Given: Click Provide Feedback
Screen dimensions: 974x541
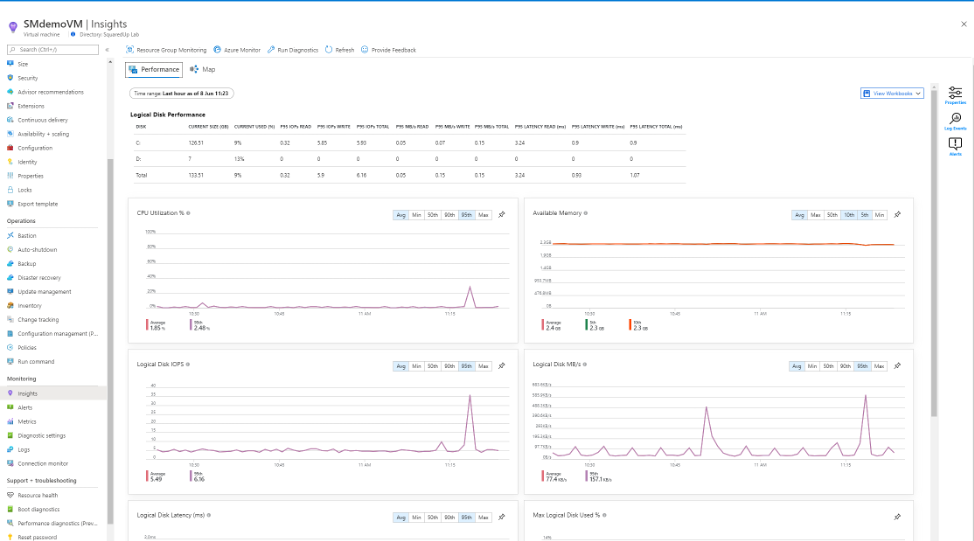Looking at the screenshot, I should click(388, 50).
